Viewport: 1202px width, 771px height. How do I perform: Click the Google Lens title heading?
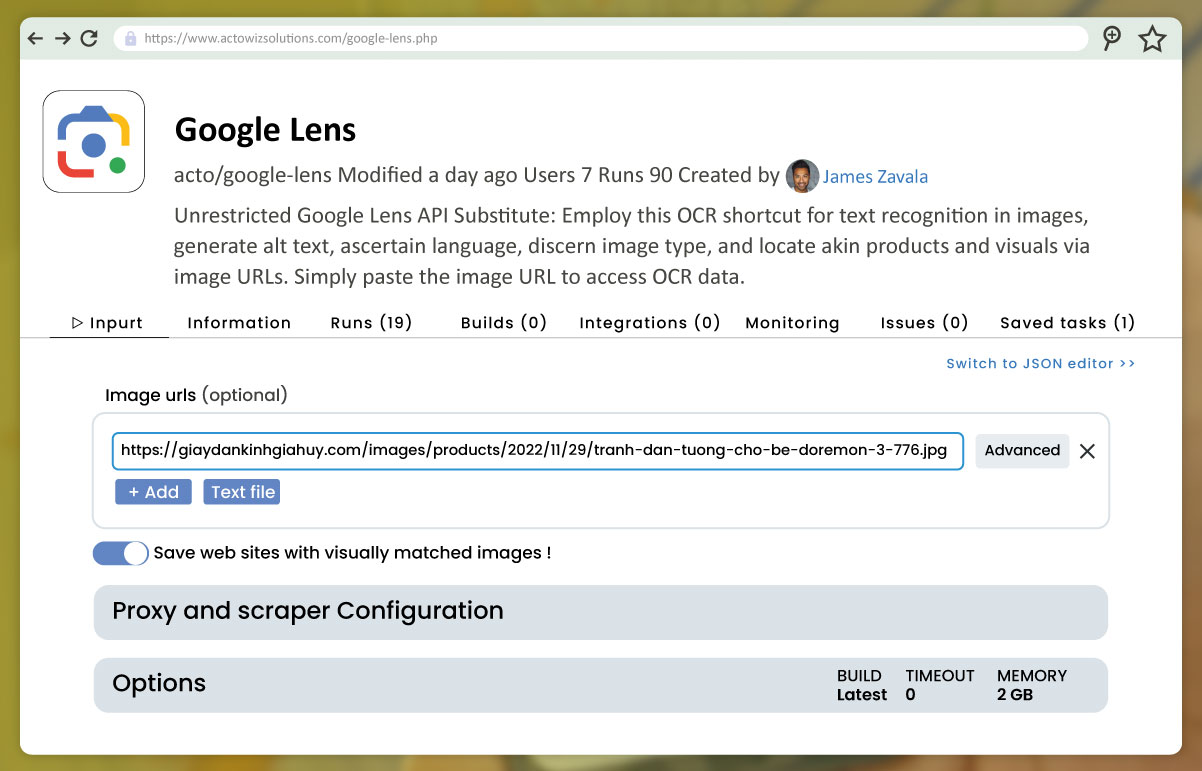[x=265, y=130]
